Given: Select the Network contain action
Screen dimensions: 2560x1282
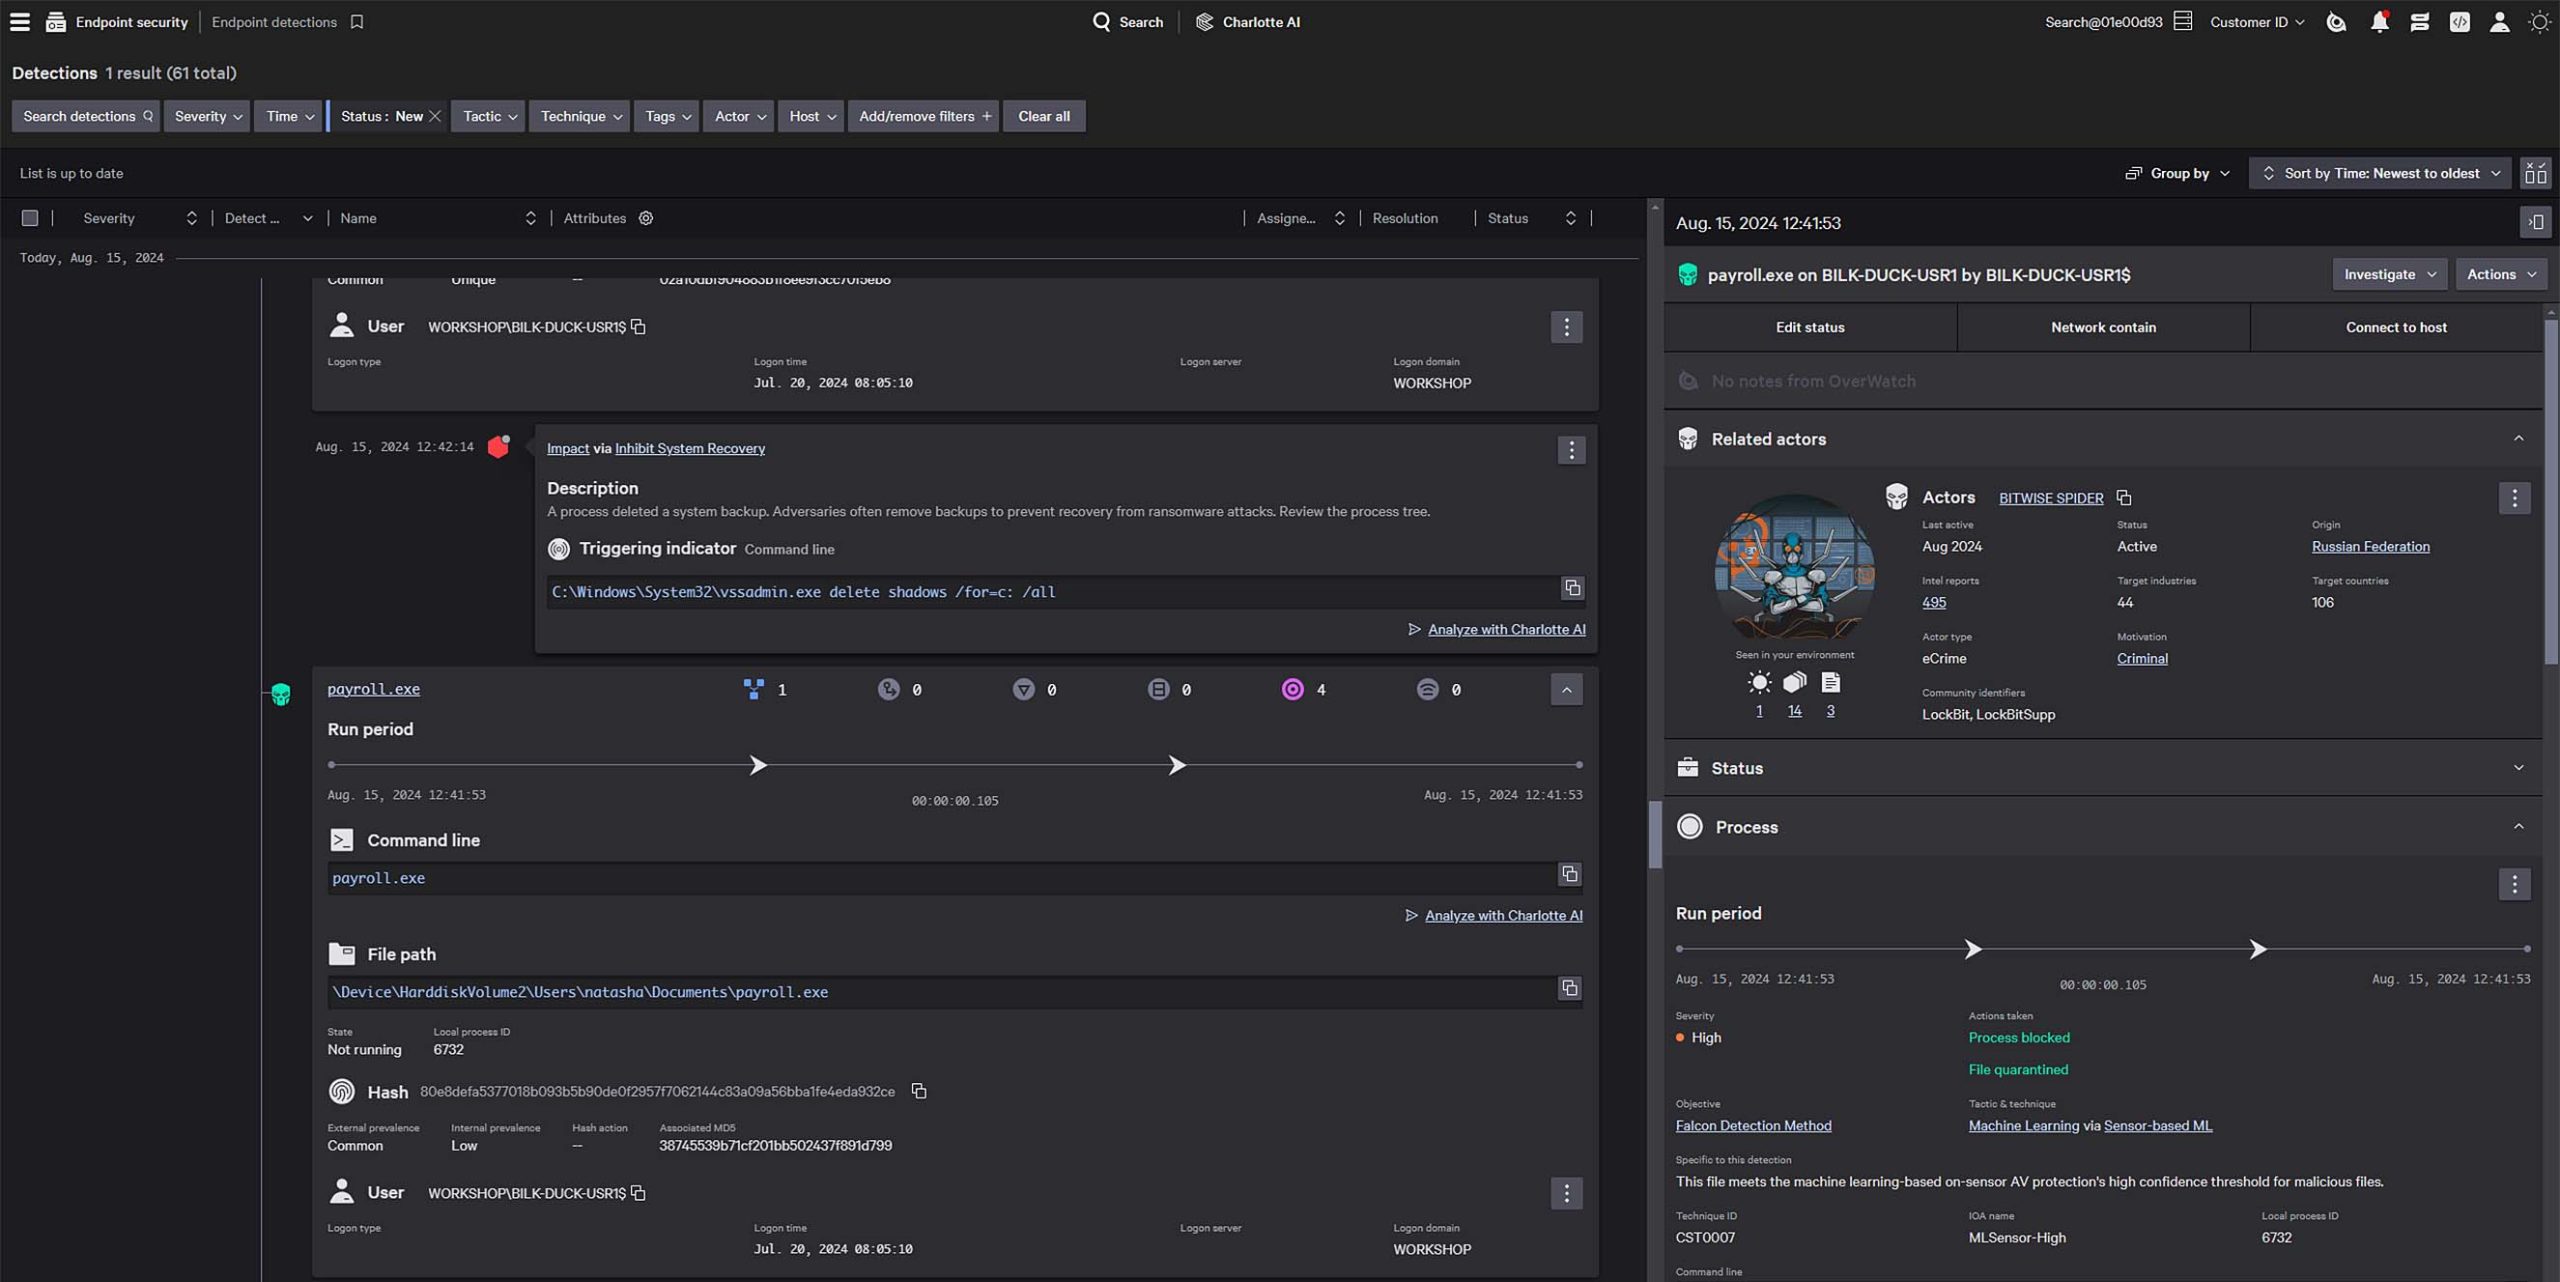Looking at the screenshot, I should tap(2103, 327).
